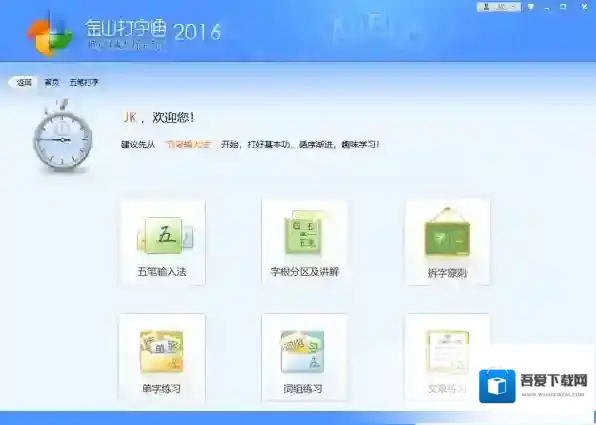
Task: Close the 金山打字通 window
Action: click(x=585, y=7)
